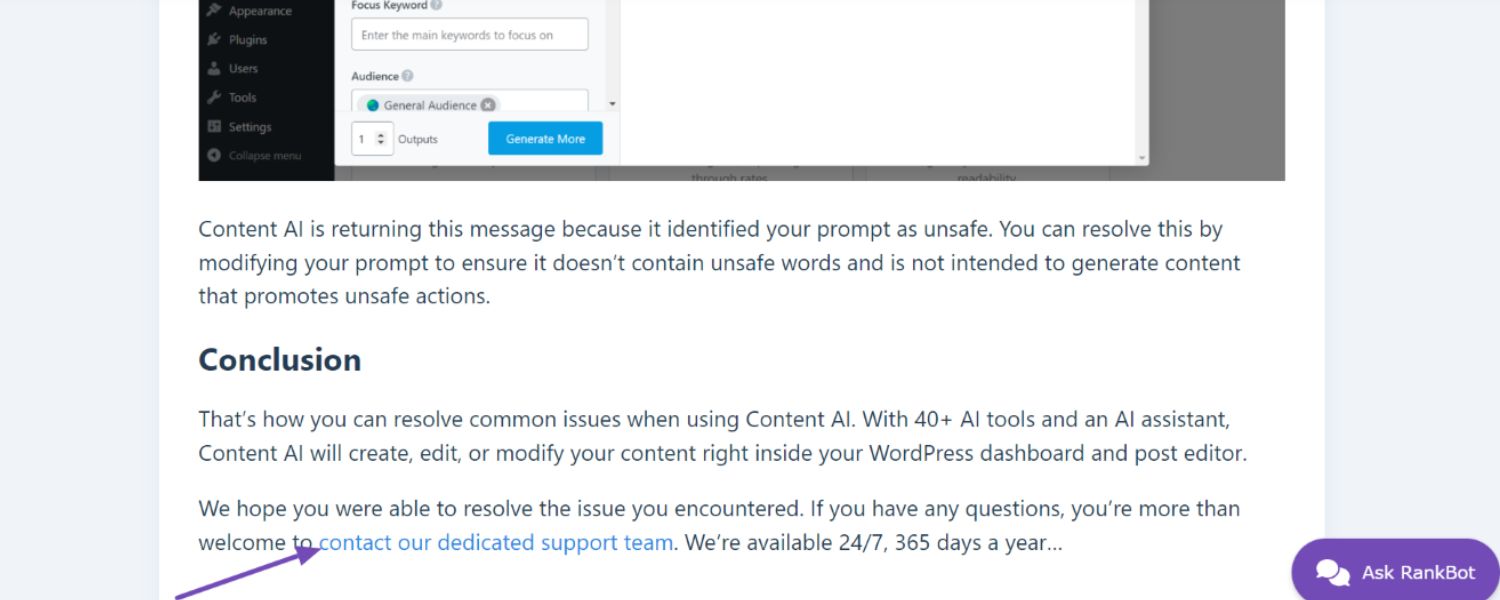Screen dimensions: 1500x600
Task: Click the Tools wrench icon
Action: coord(214,98)
